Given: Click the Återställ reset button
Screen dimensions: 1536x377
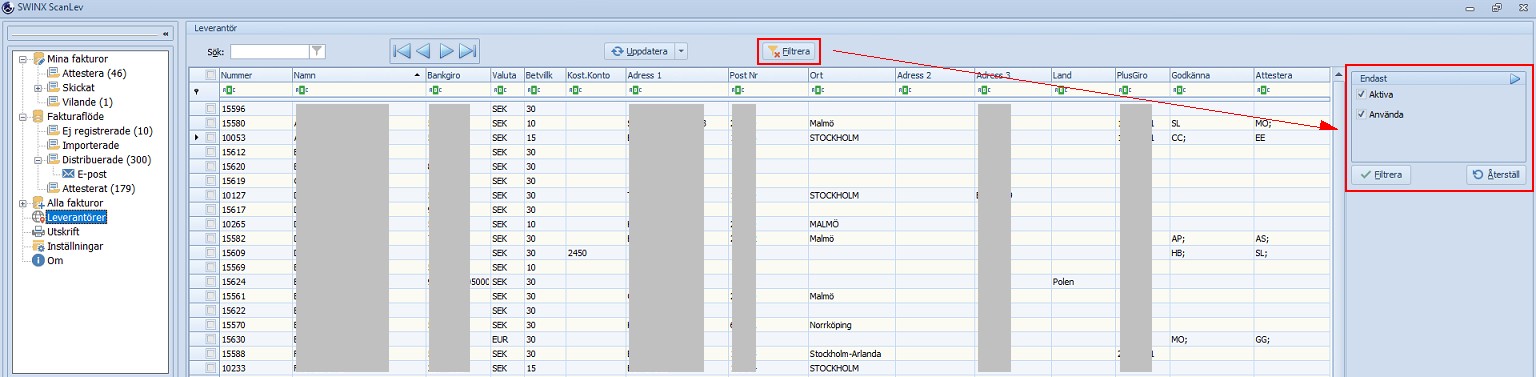Looking at the screenshot, I should coord(1496,175).
